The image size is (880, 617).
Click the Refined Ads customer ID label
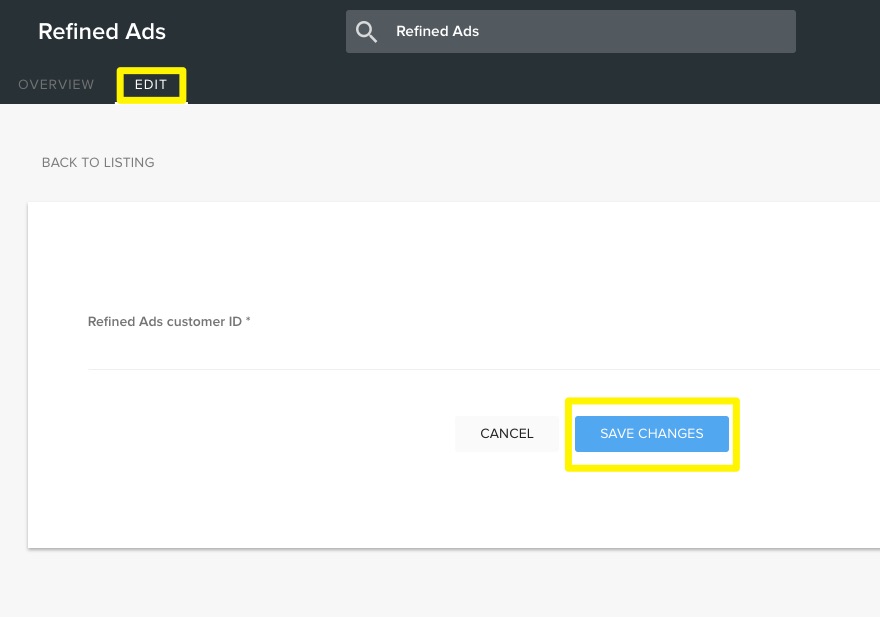coord(169,322)
